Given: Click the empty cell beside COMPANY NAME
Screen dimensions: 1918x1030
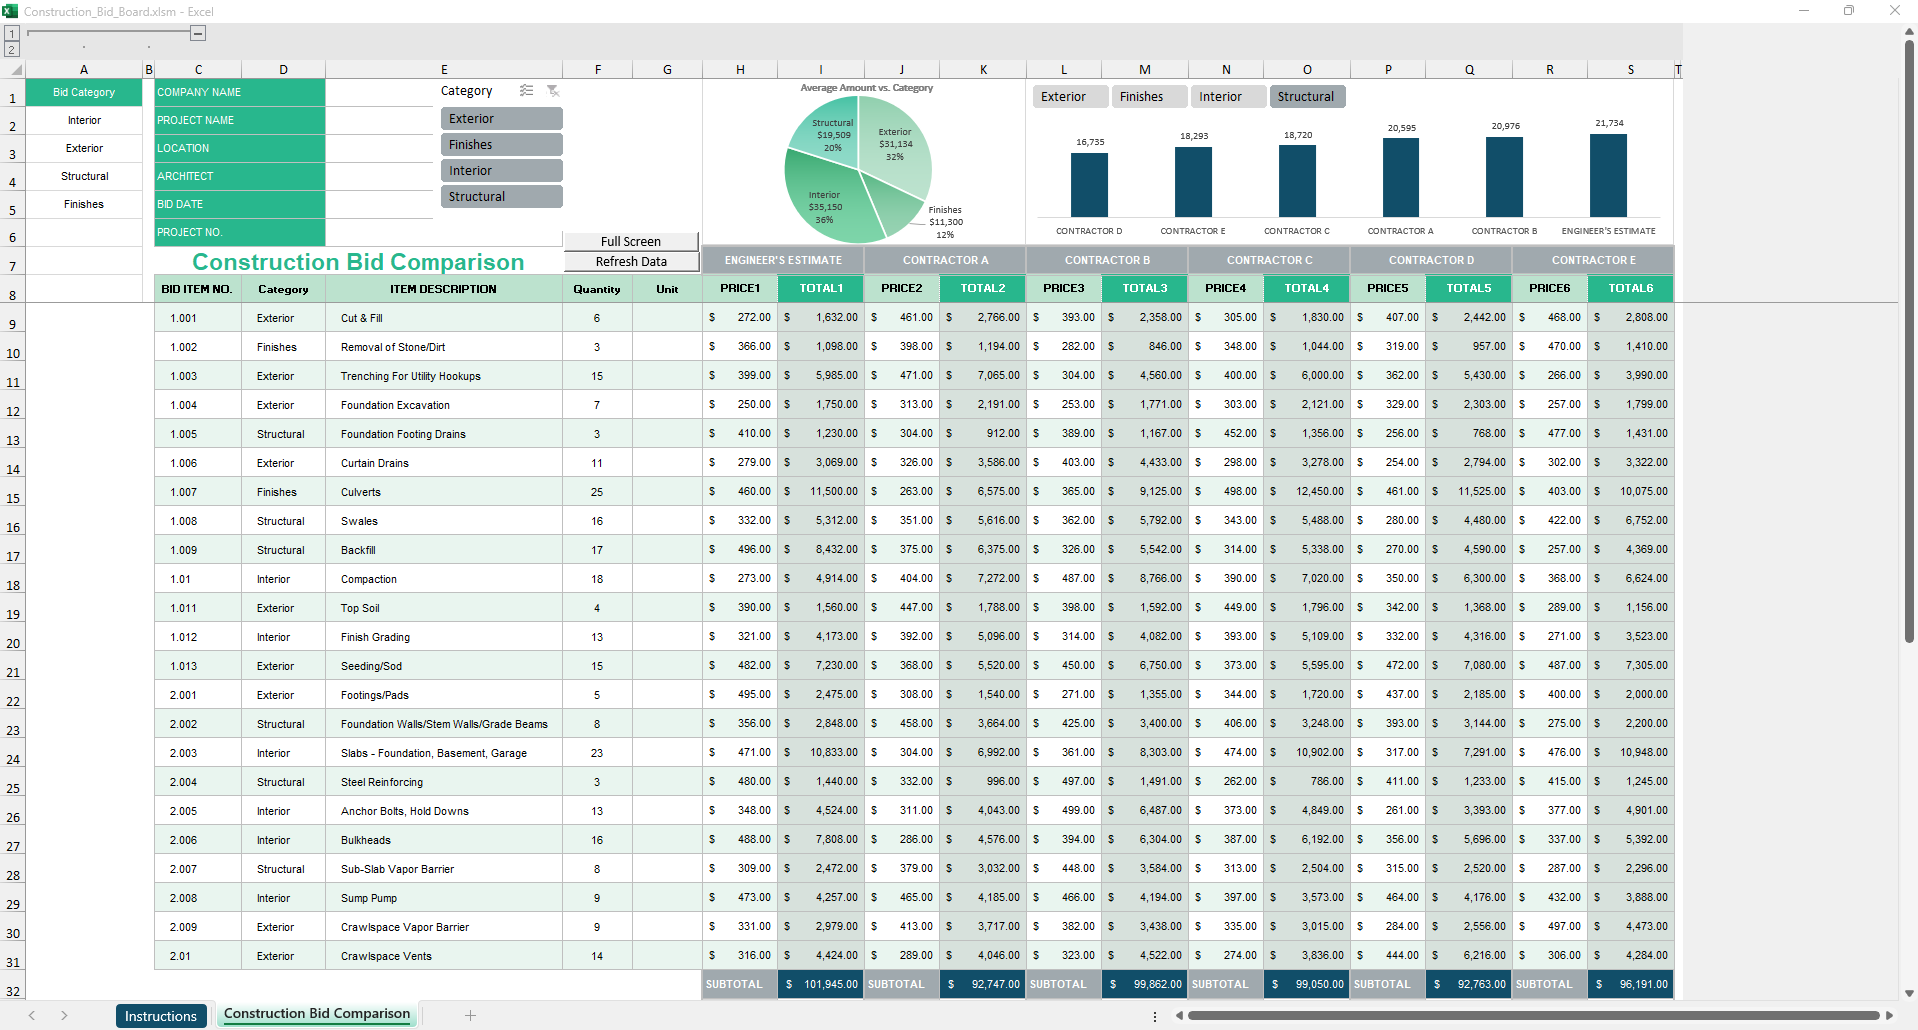Looking at the screenshot, I should tap(380, 92).
